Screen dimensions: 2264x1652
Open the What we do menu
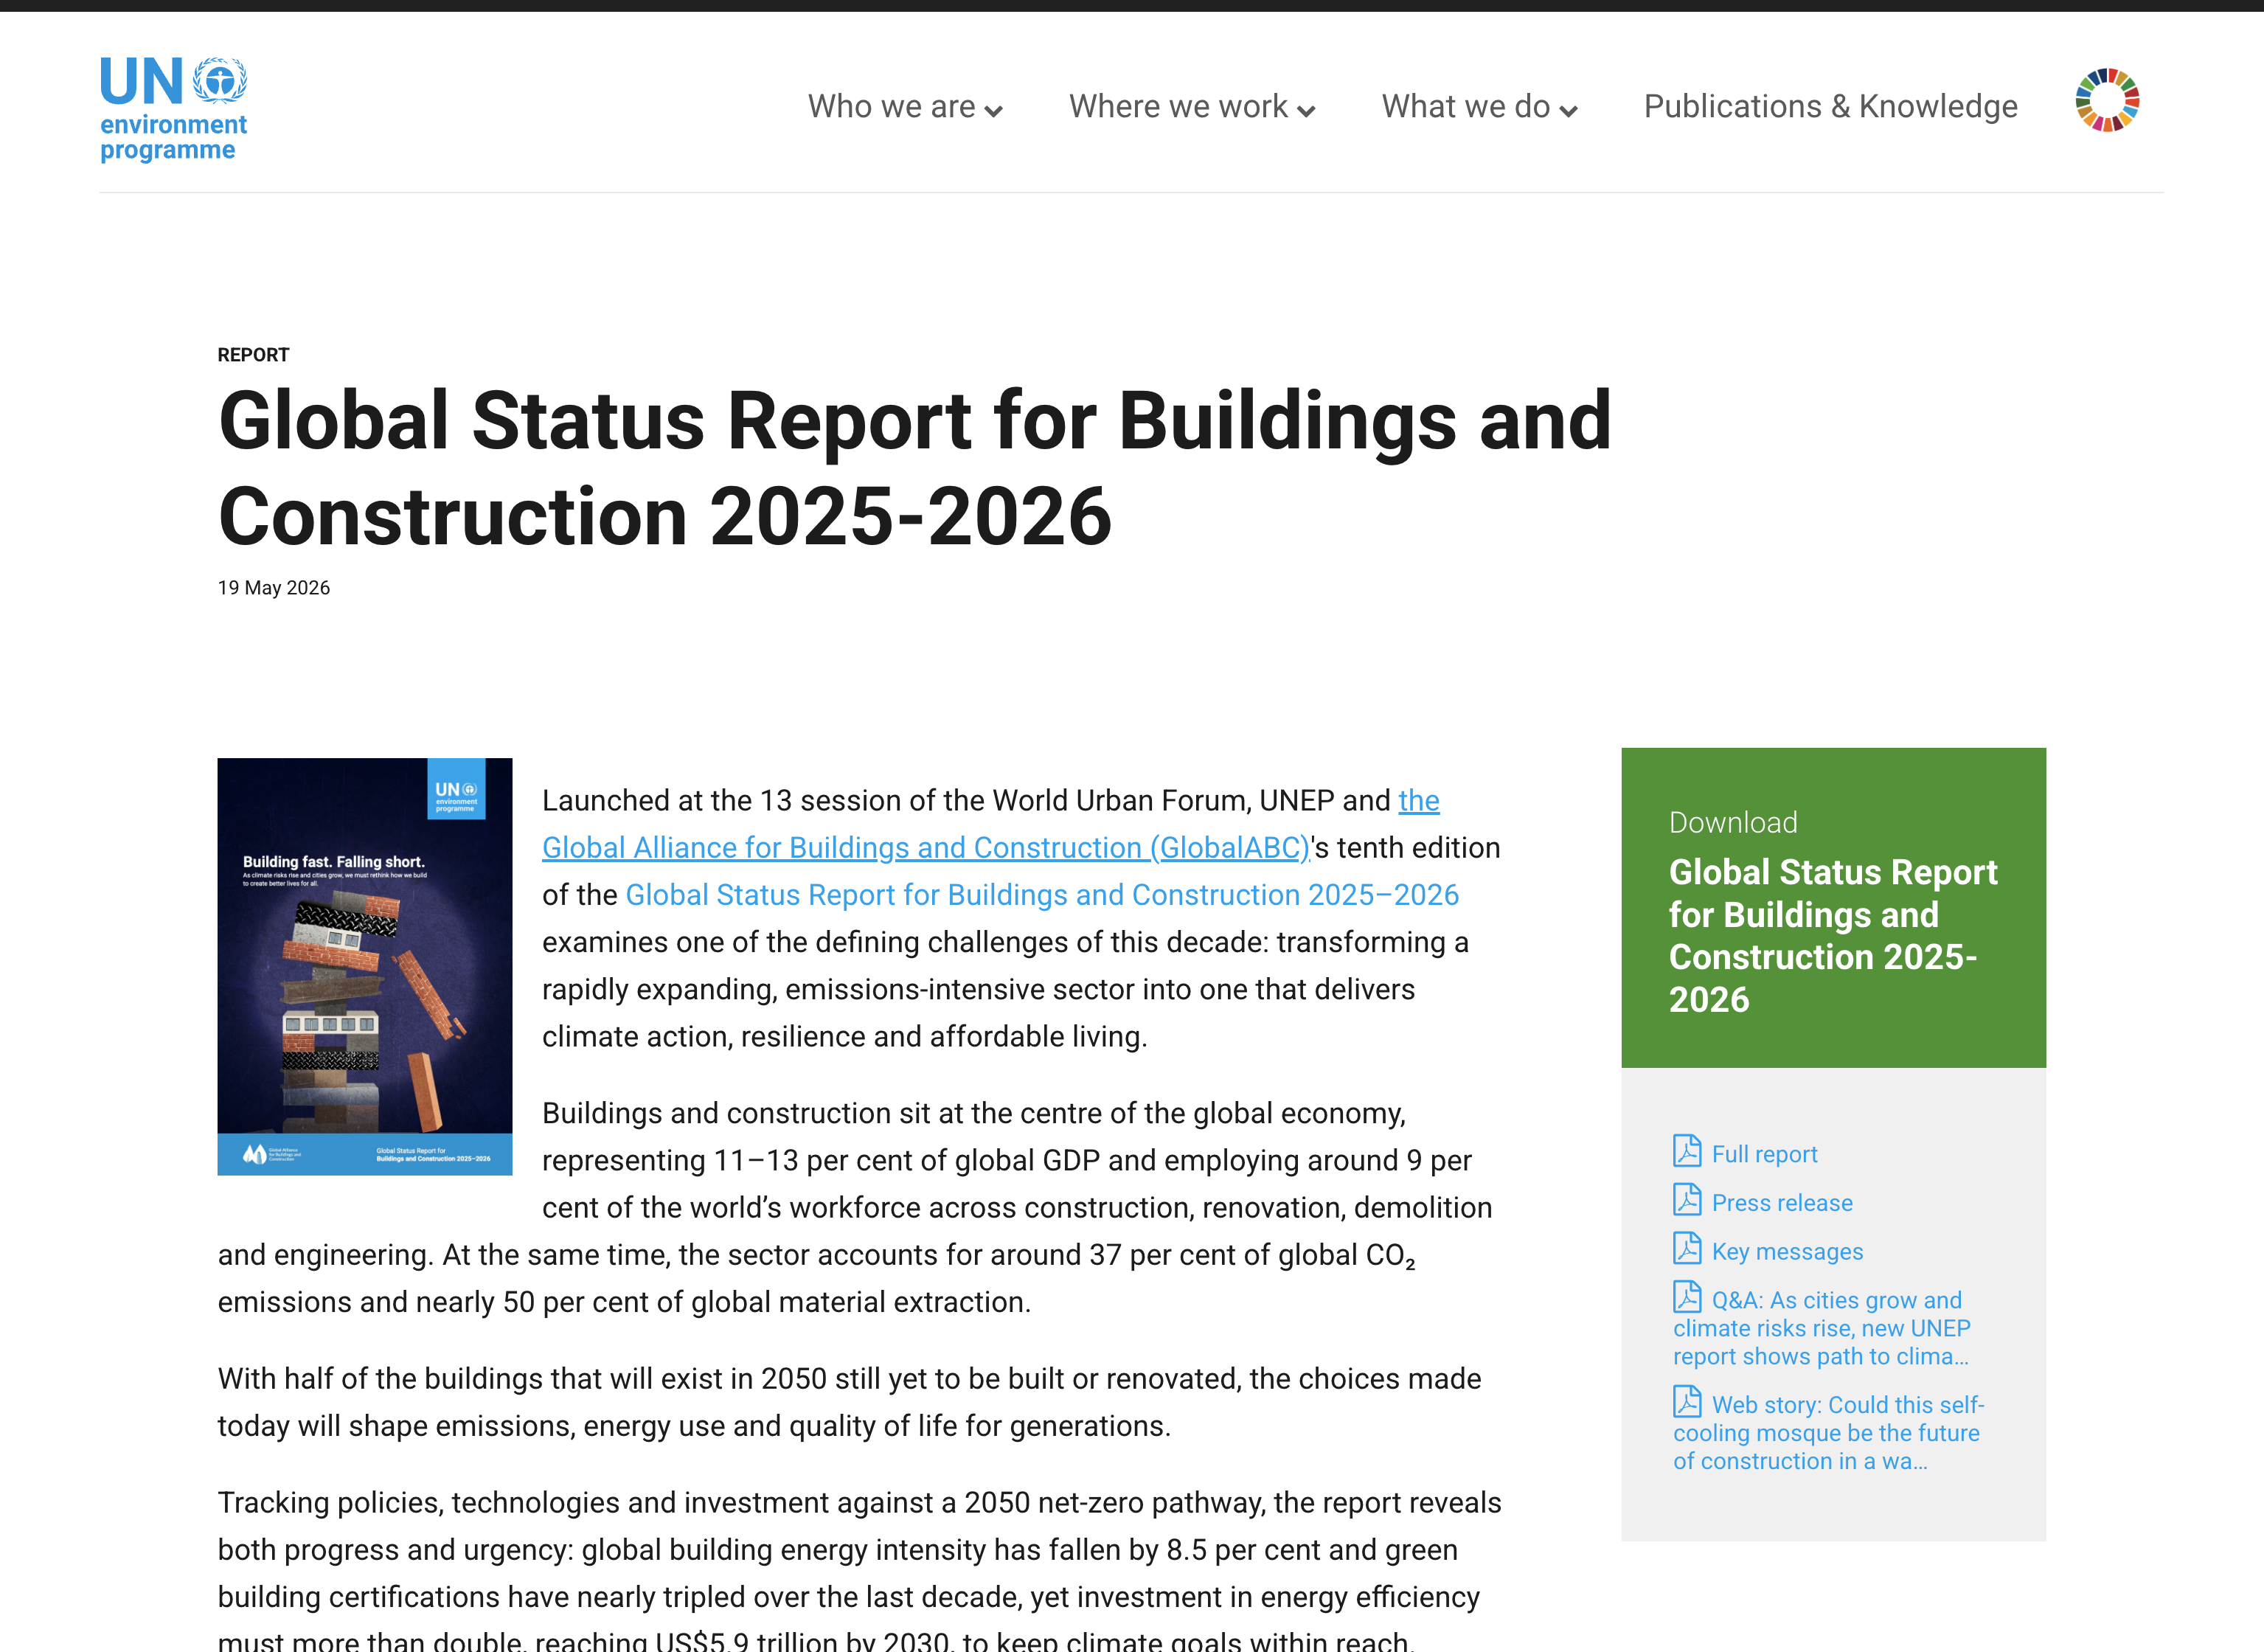tap(1480, 106)
